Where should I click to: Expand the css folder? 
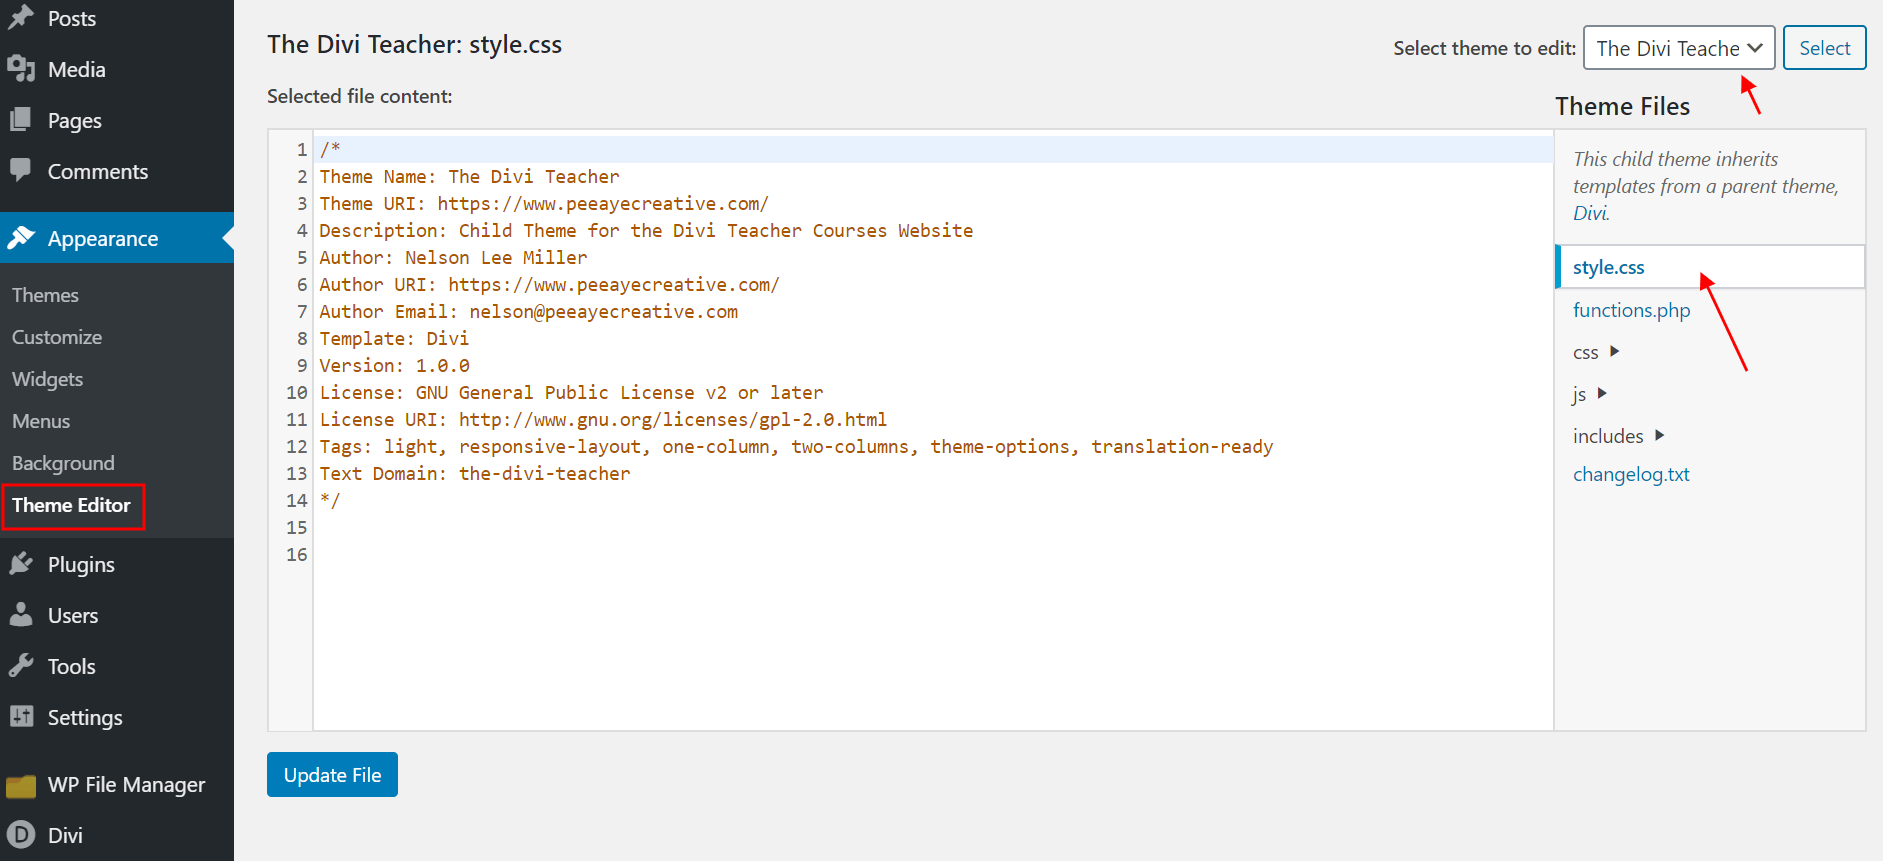[1614, 351]
